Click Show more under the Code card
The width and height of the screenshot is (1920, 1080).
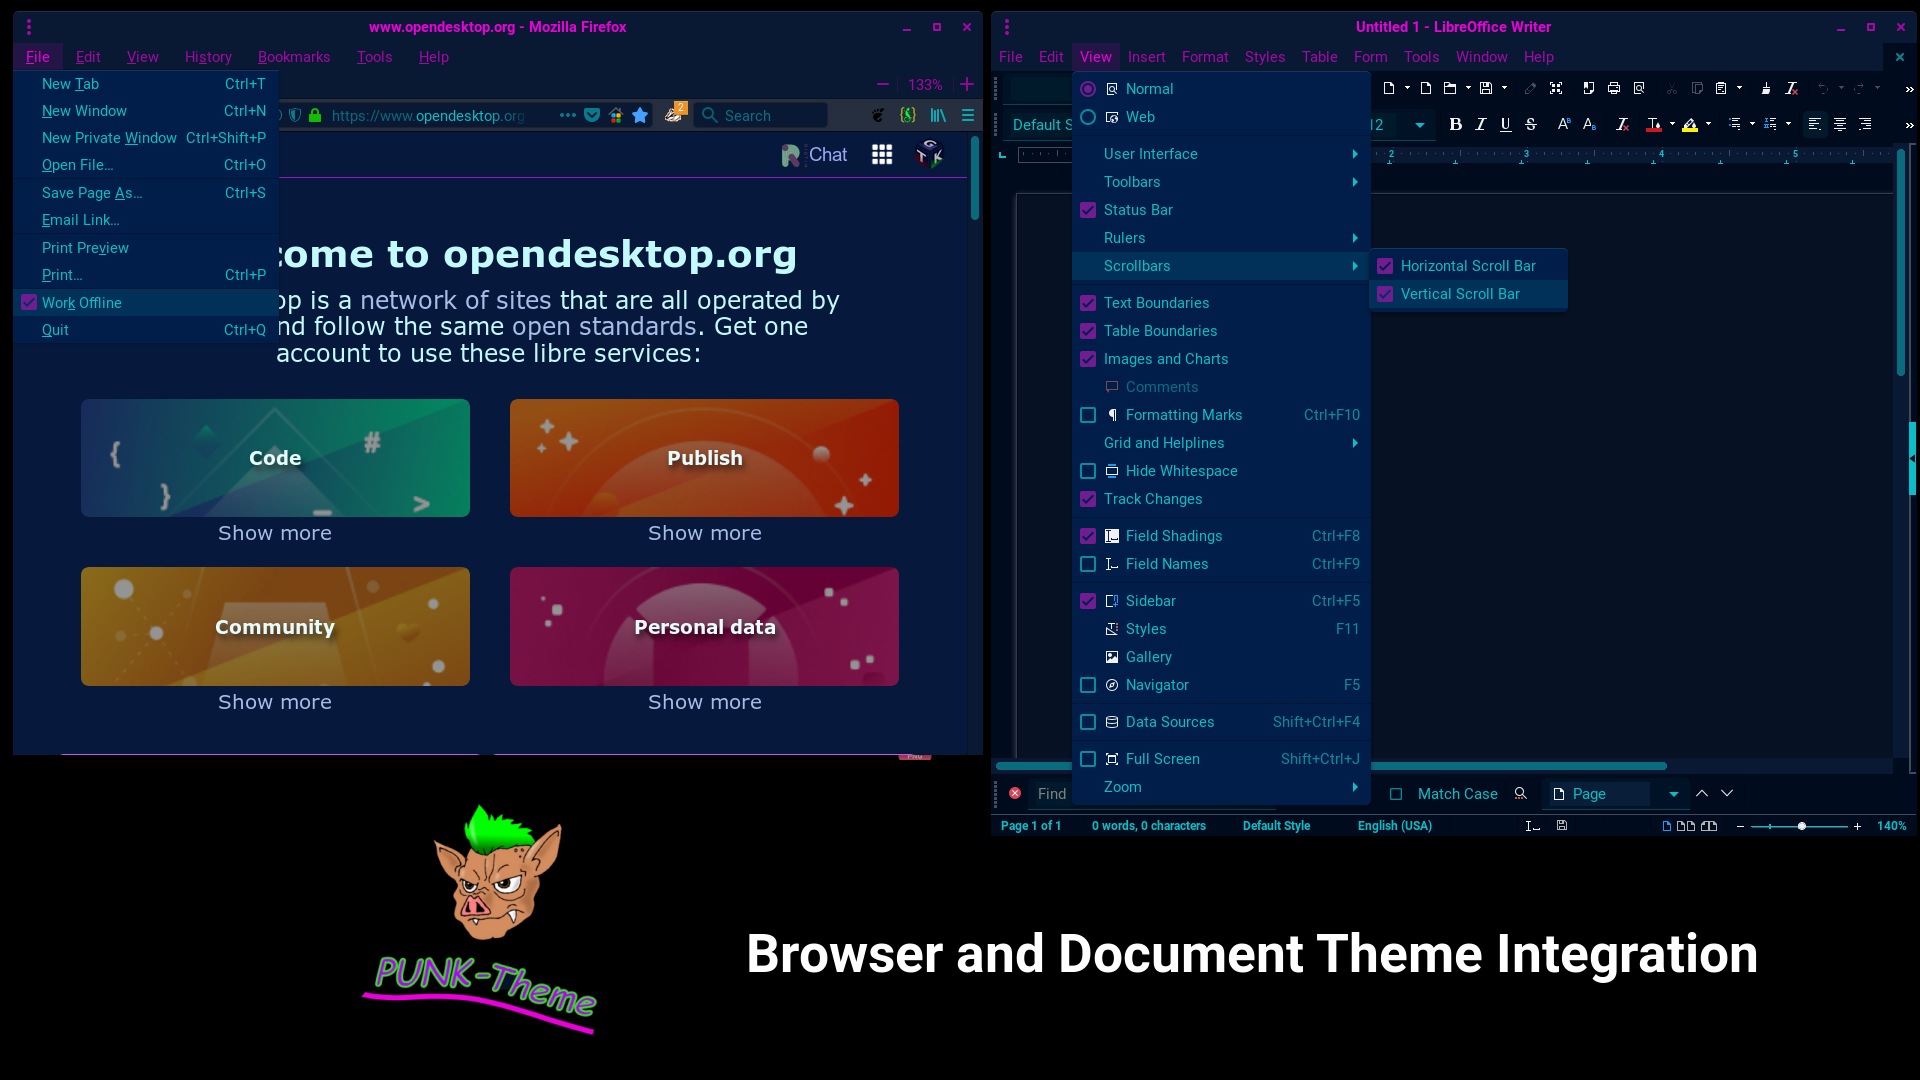tap(275, 533)
